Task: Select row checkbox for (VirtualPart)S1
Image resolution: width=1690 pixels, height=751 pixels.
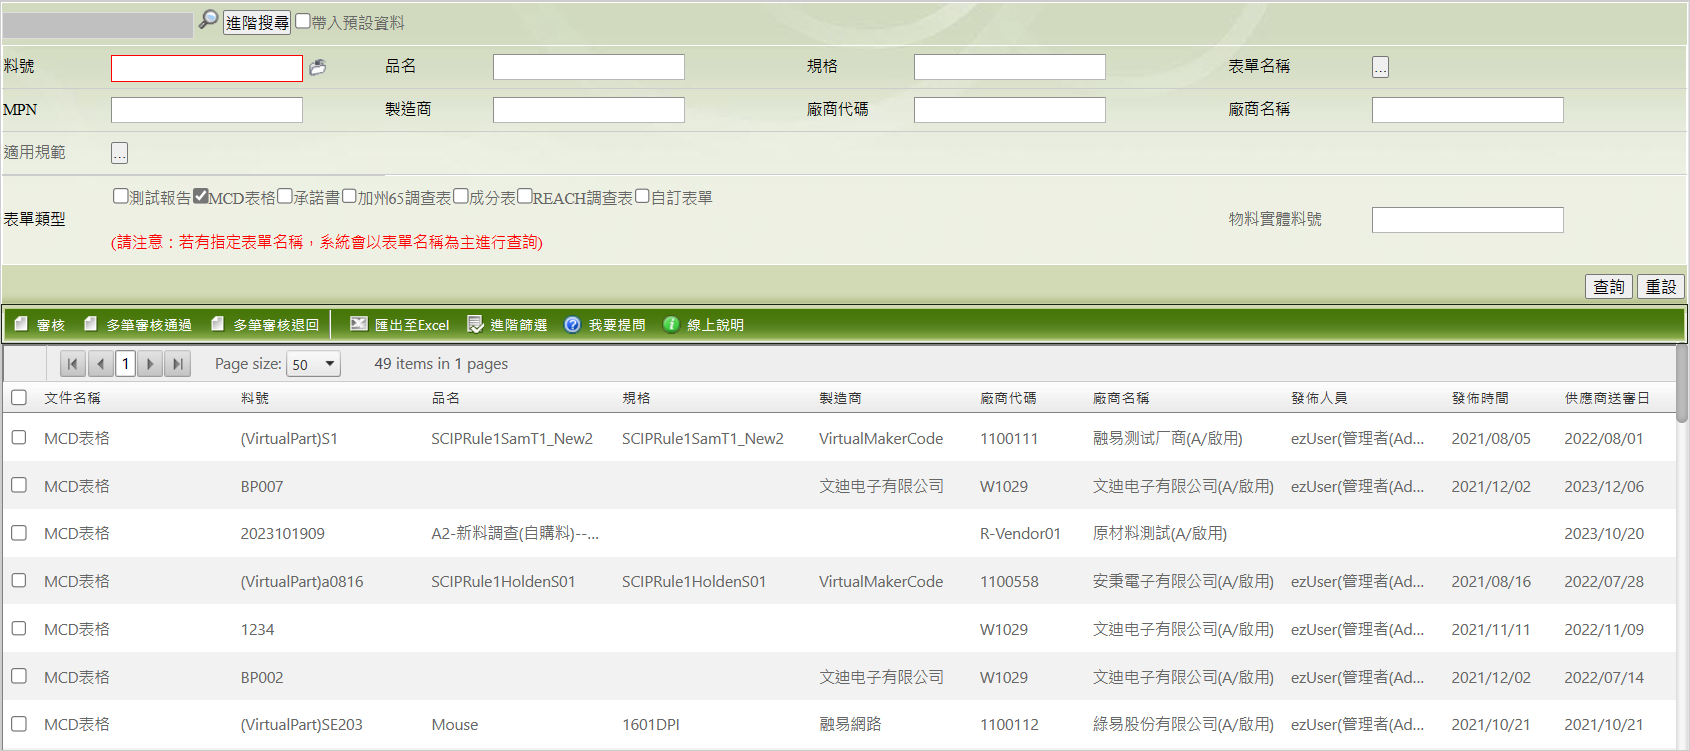Action: tap(19, 437)
